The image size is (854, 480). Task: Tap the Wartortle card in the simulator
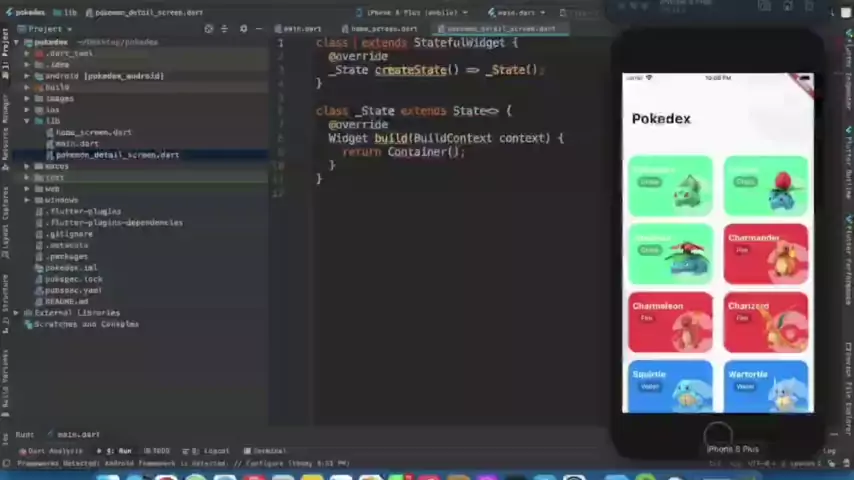765,386
